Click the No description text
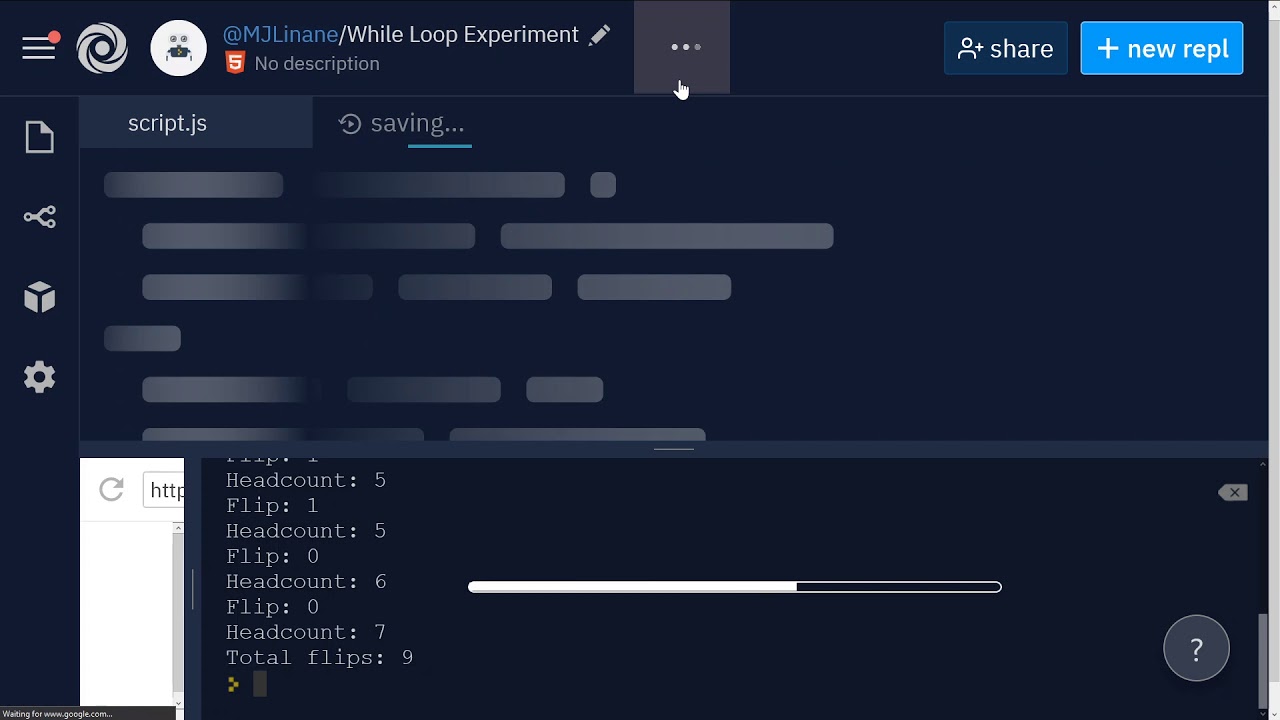 tap(317, 63)
